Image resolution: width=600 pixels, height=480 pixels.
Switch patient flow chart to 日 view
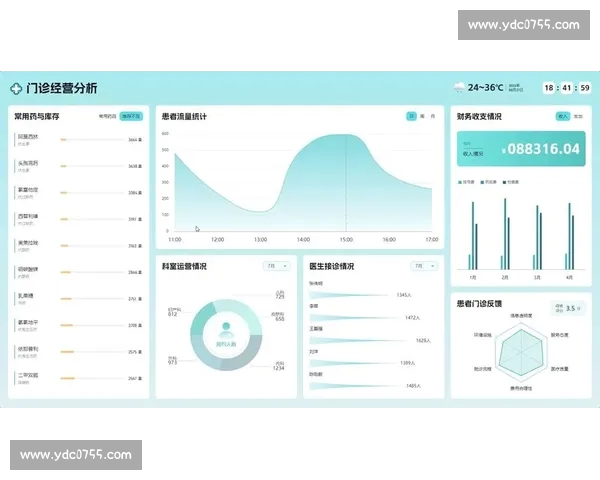[411, 116]
